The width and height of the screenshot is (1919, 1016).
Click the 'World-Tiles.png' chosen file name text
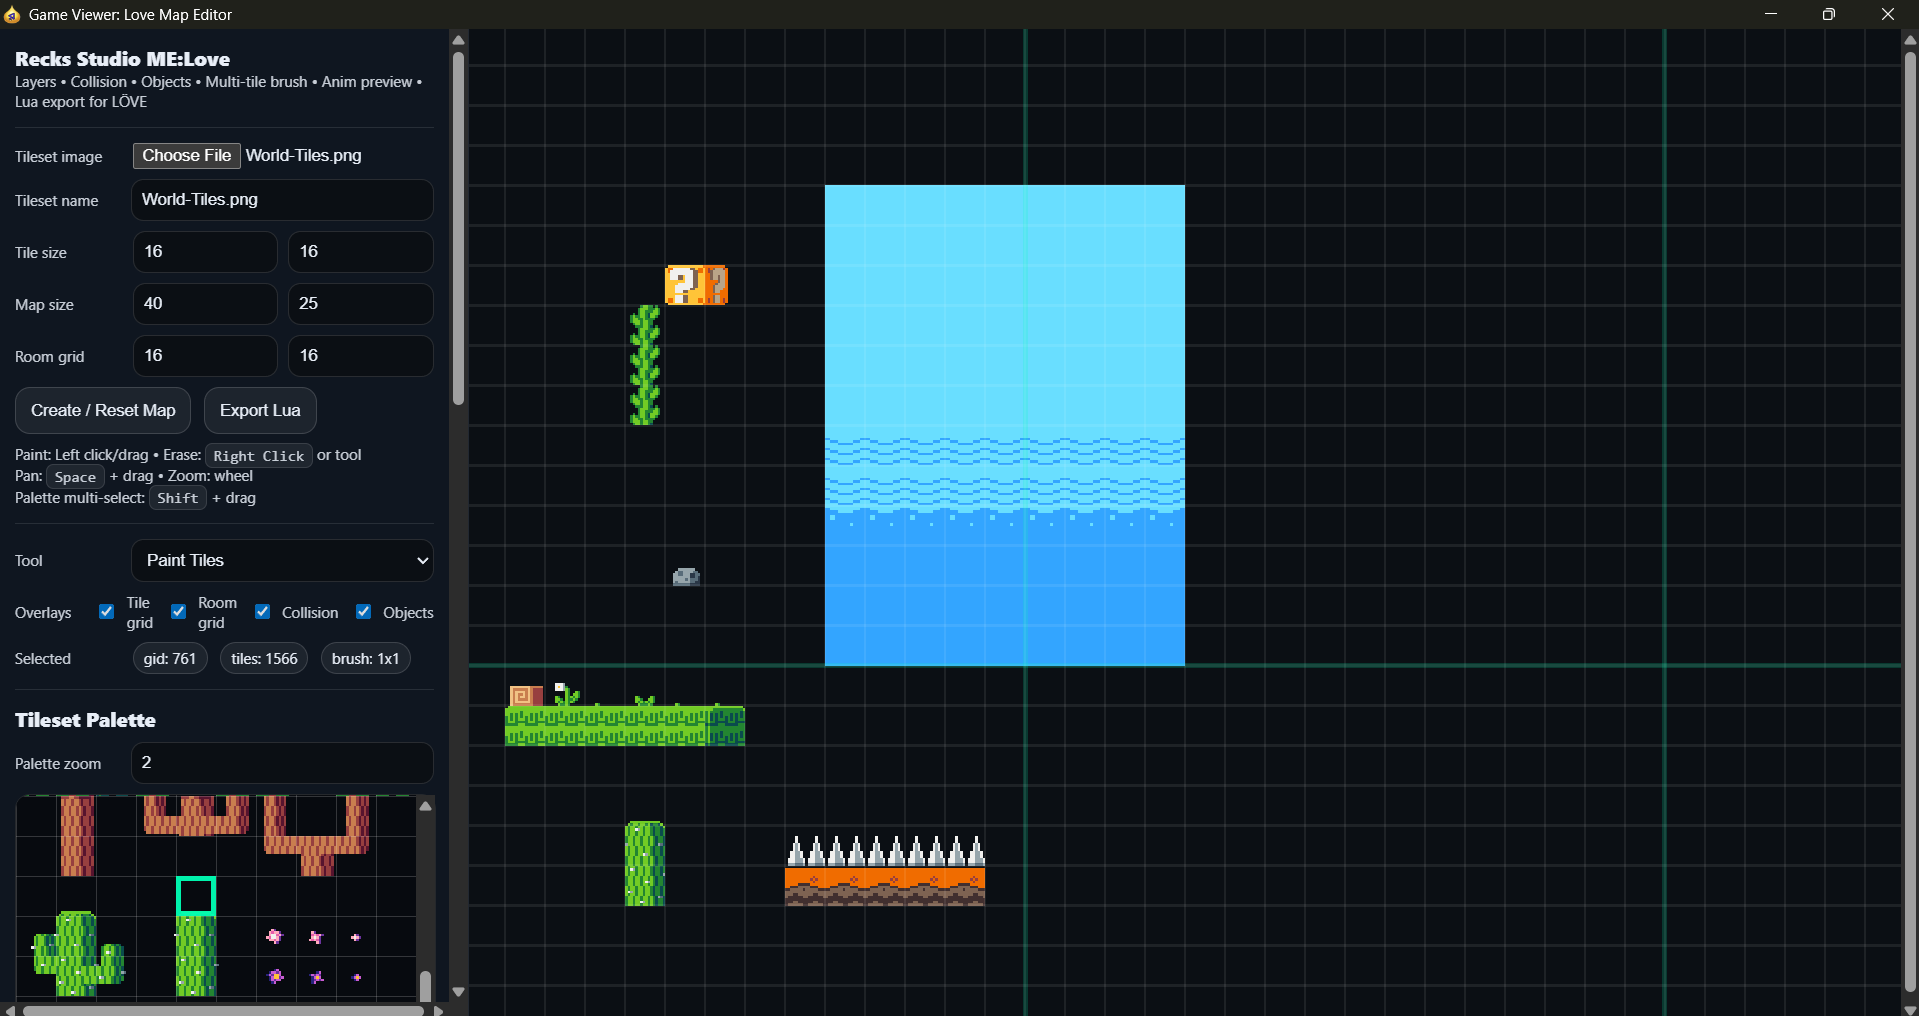point(304,156)
